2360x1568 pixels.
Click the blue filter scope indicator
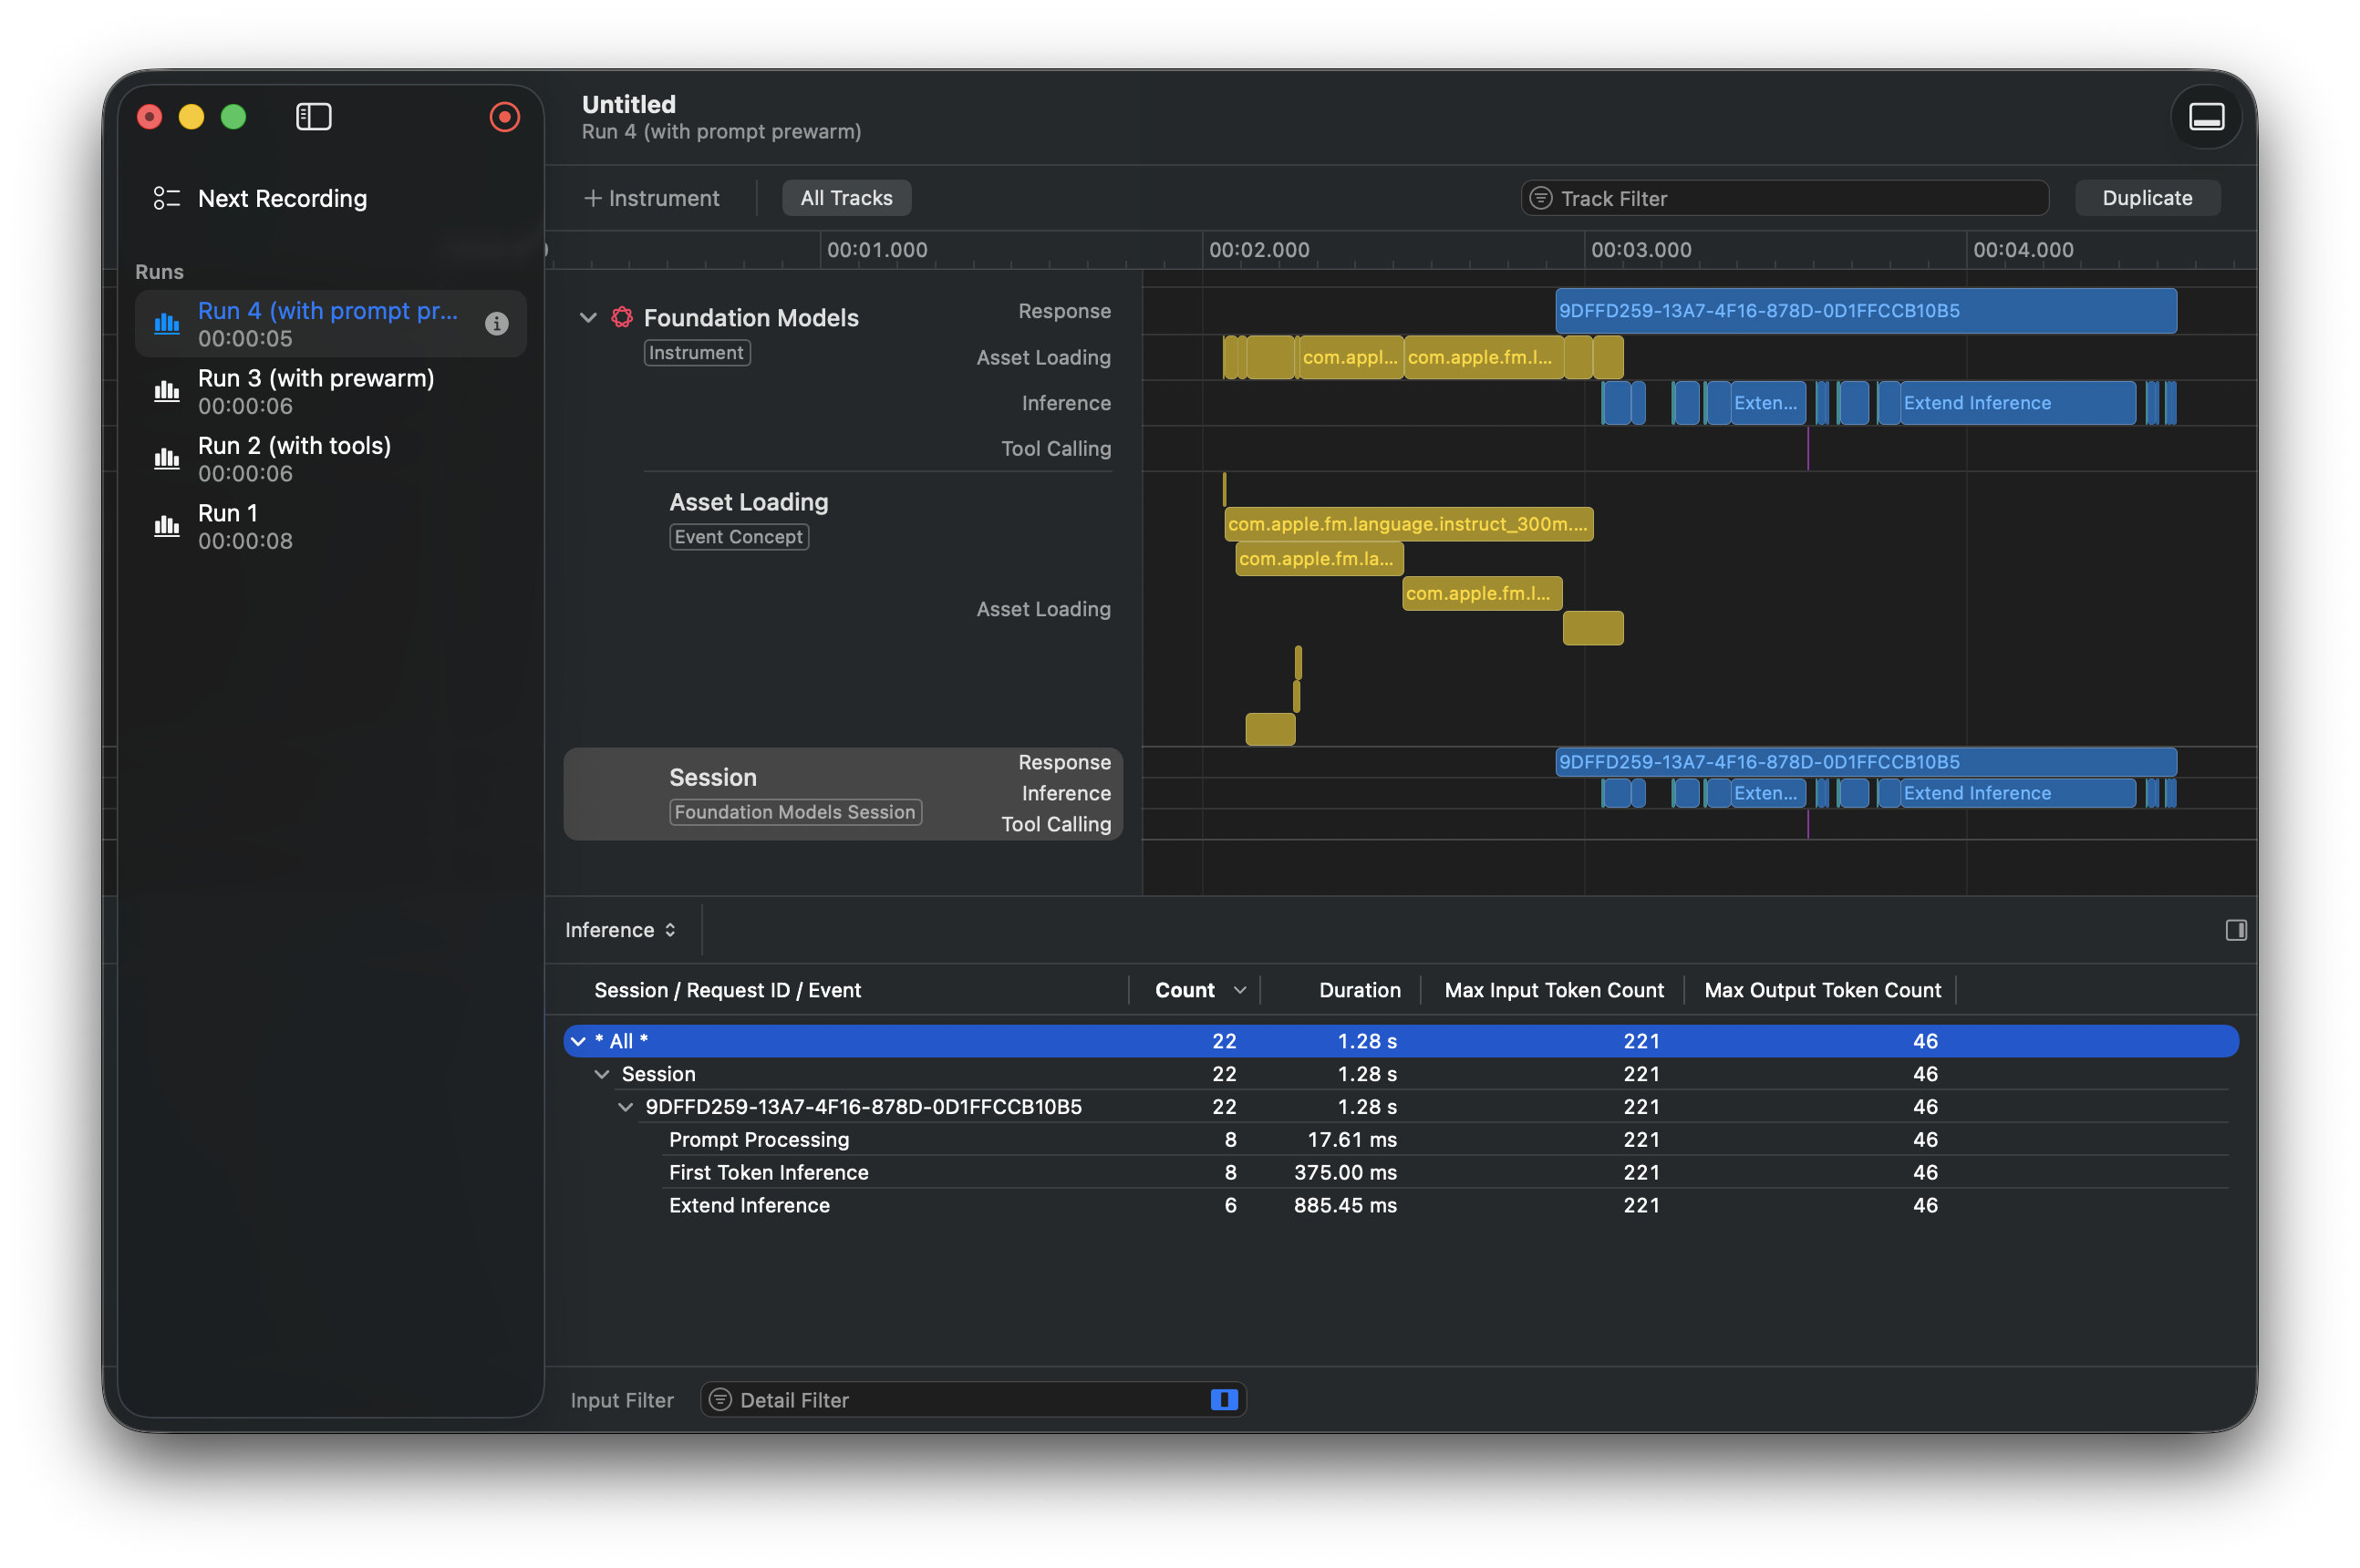coord(1223,1399)
